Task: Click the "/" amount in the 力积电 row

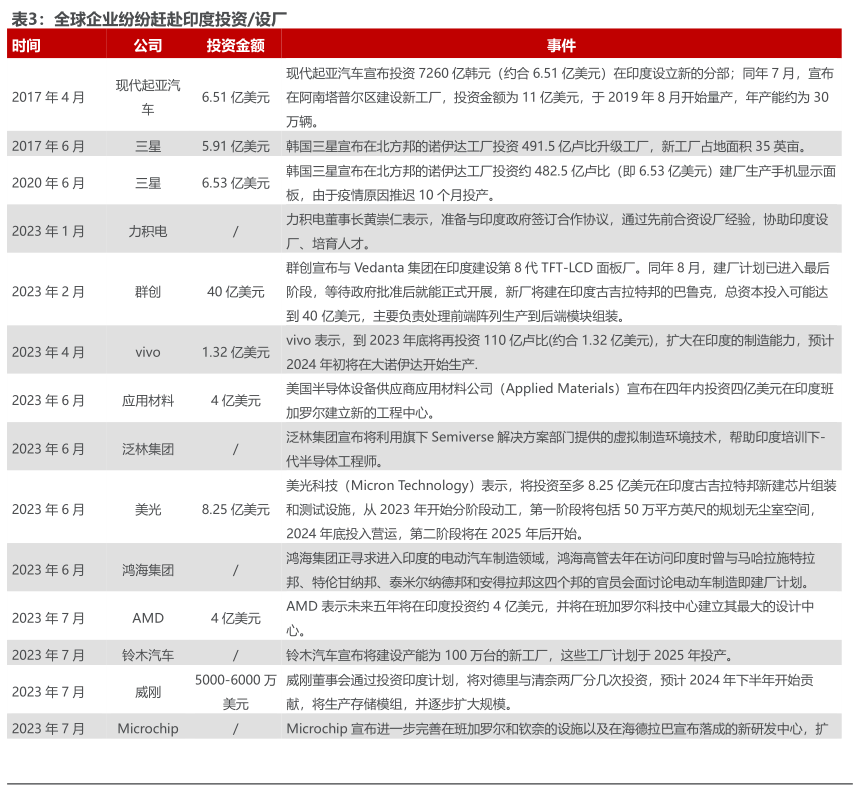Action: [x=235, y=231]
